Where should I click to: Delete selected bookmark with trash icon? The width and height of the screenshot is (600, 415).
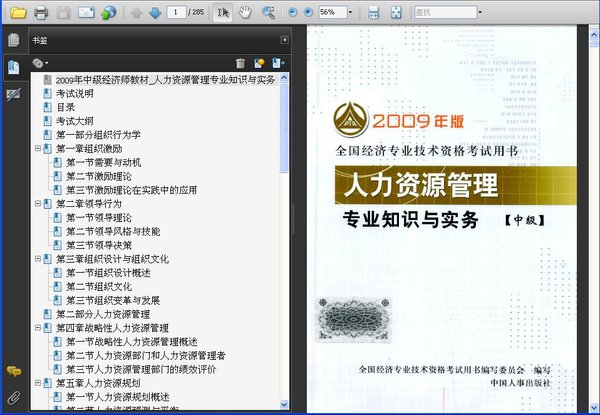(x=240, y=63)
